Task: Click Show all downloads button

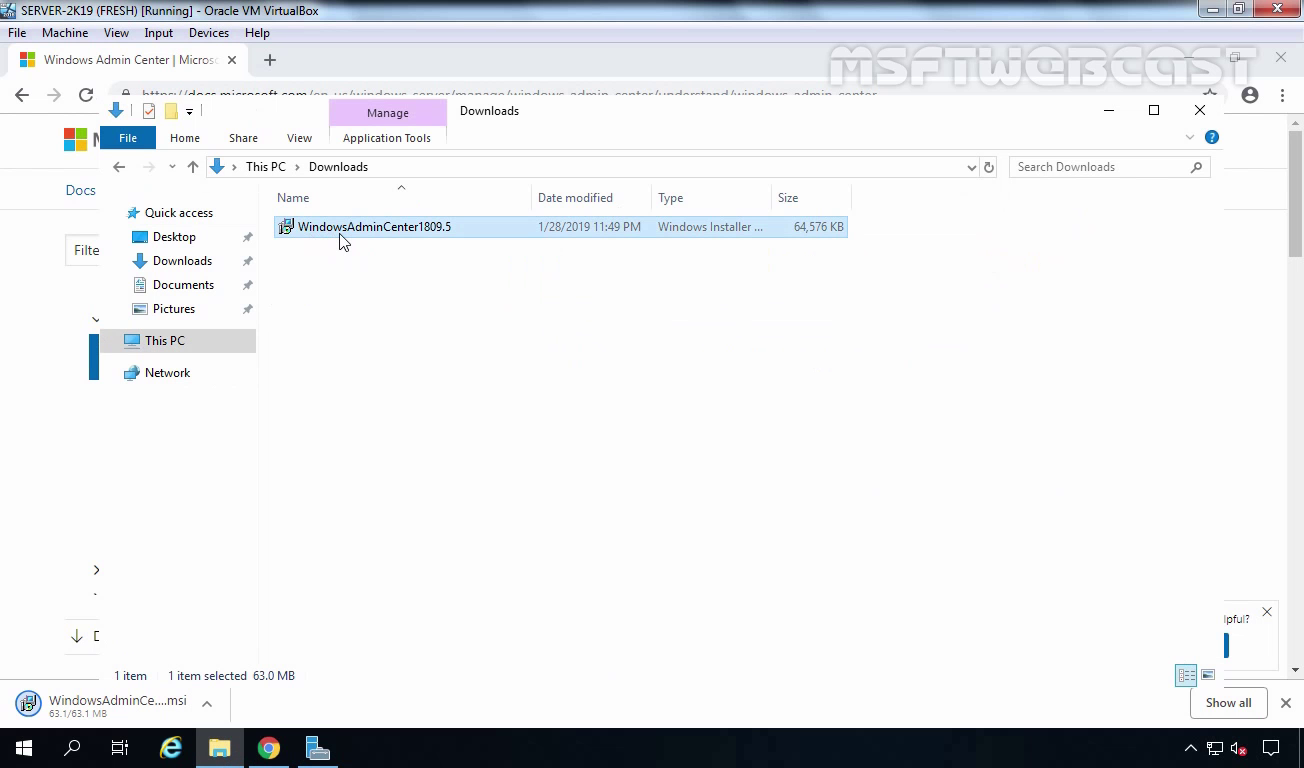Action: (x=1228, y=703)
